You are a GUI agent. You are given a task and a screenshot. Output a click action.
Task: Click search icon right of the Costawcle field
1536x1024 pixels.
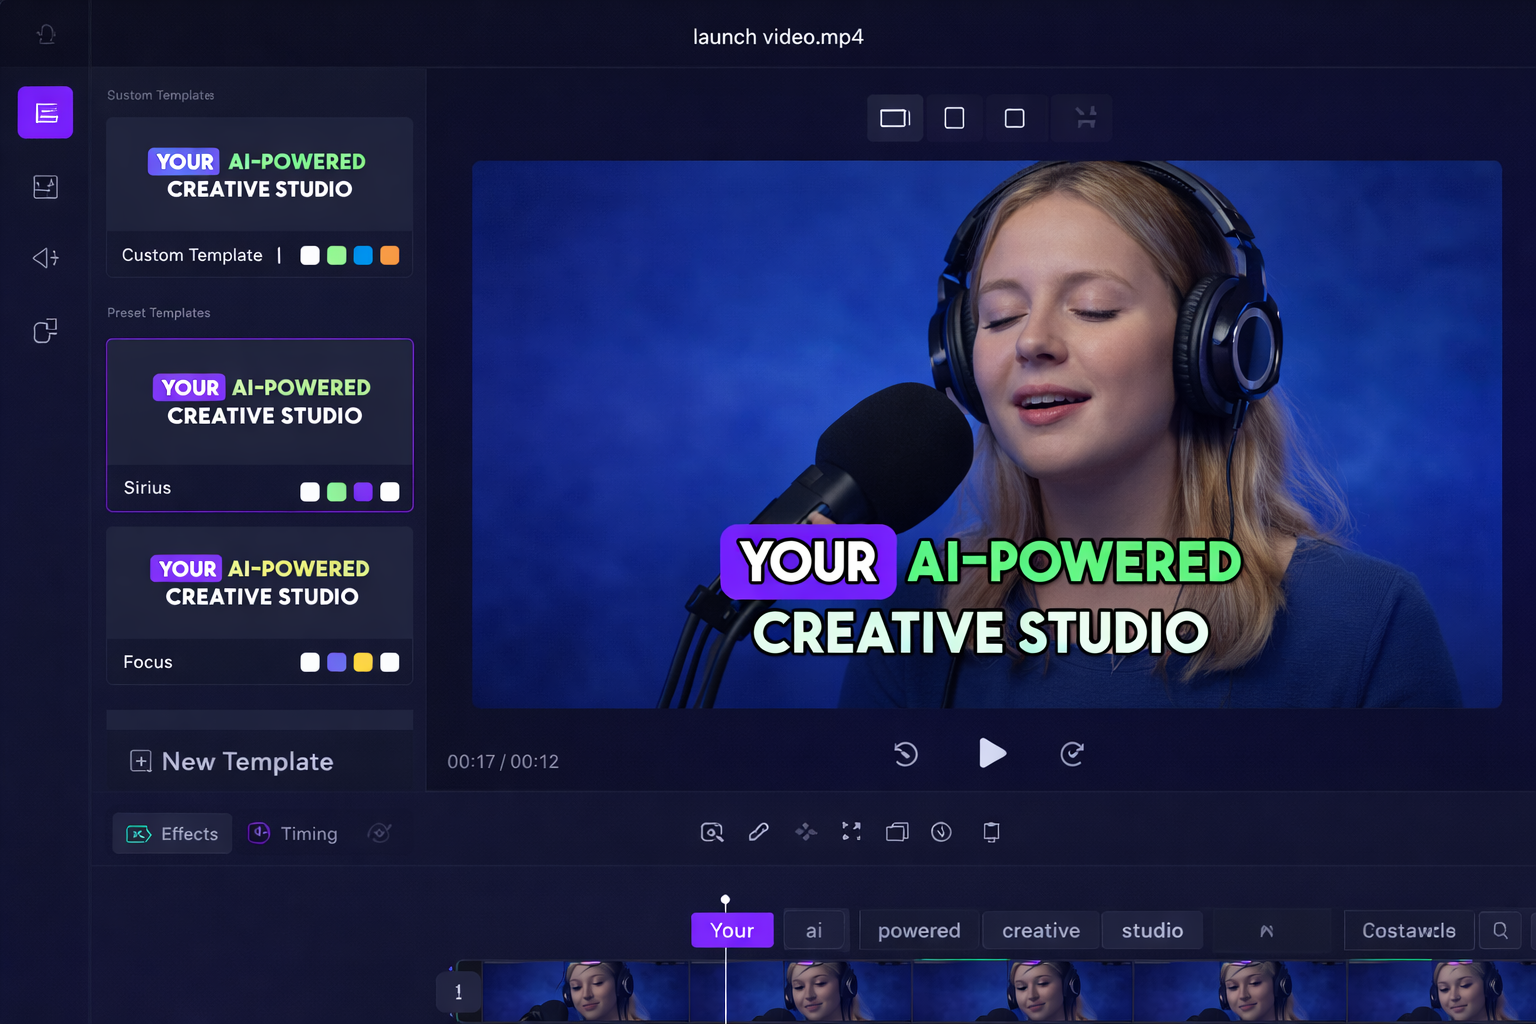(x=1500, y=930)
